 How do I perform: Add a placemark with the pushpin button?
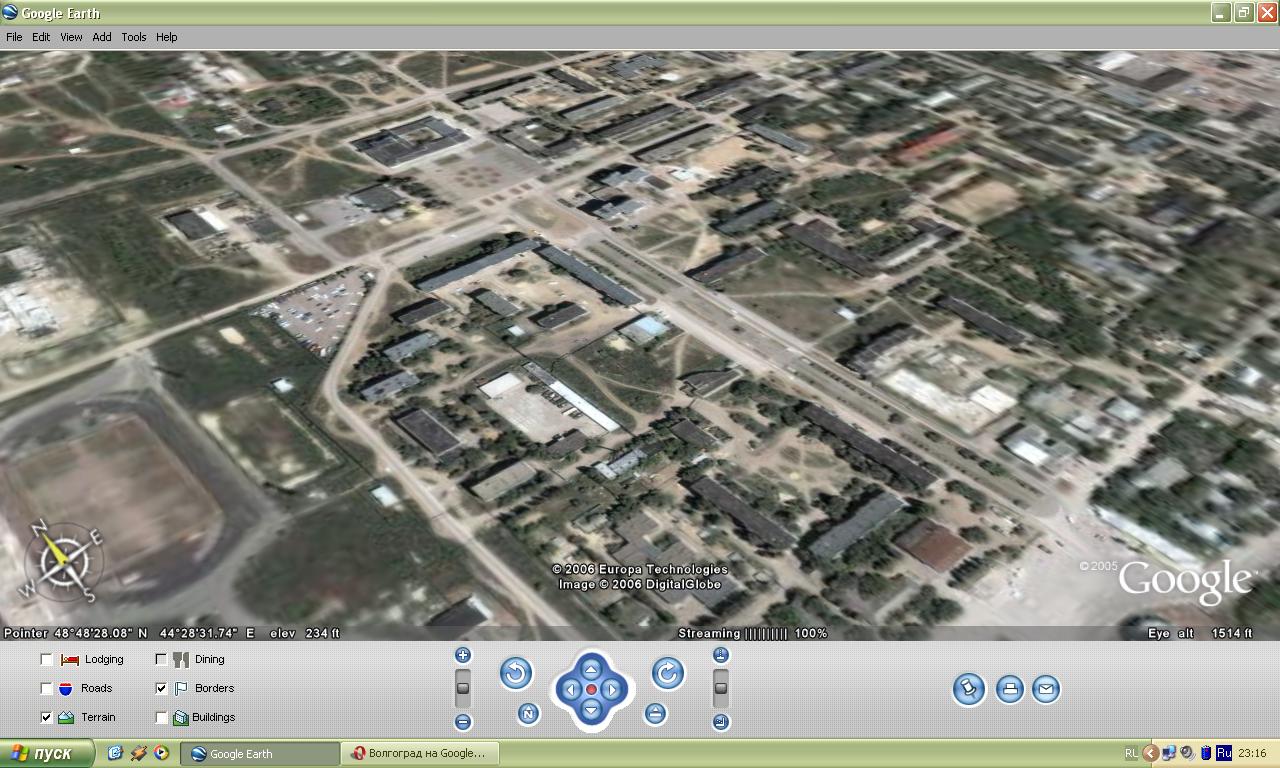coord(969,689)
